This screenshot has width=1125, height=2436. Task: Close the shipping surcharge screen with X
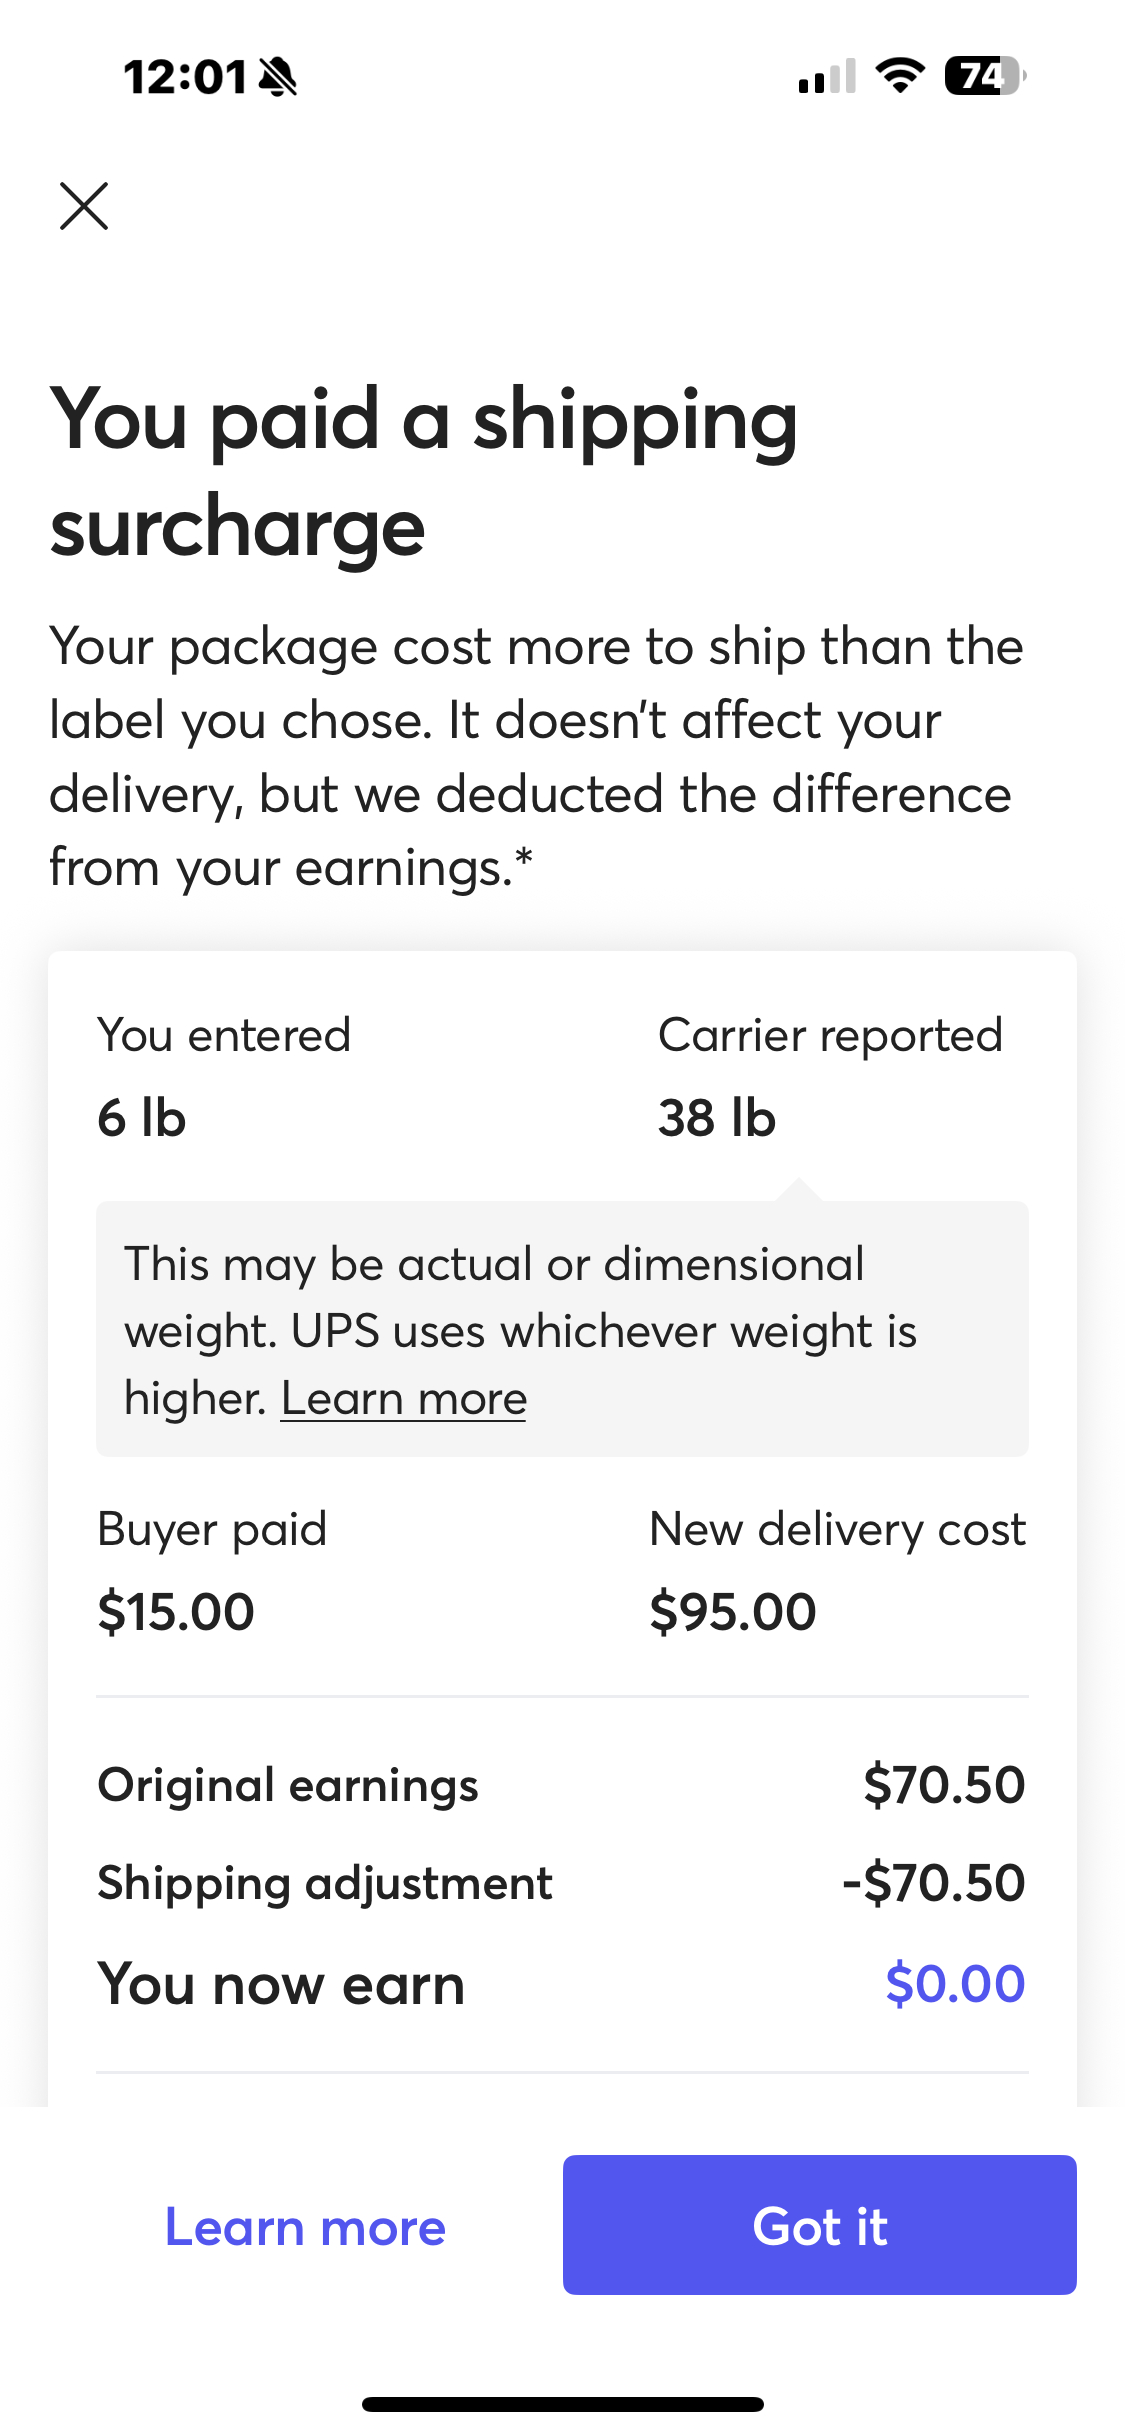point(84,206)
